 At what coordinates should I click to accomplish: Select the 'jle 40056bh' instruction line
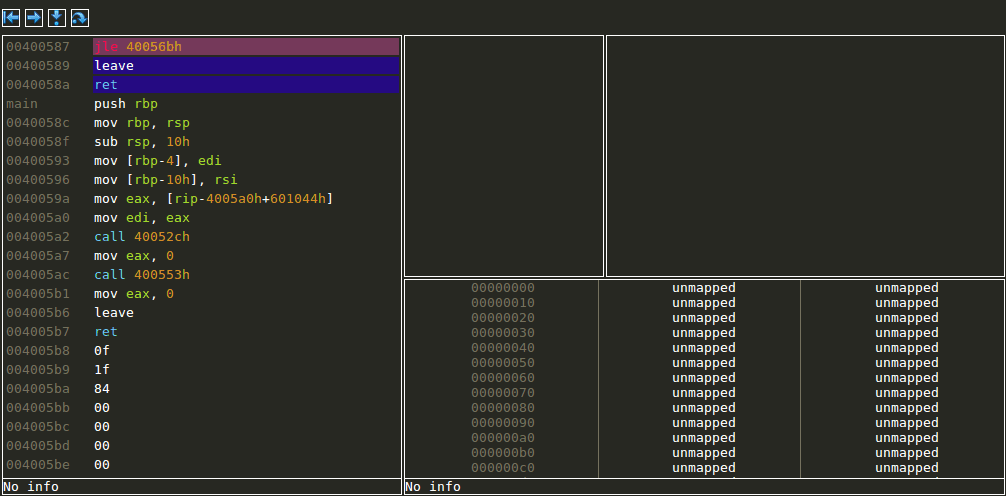click(x=246, y=47)
